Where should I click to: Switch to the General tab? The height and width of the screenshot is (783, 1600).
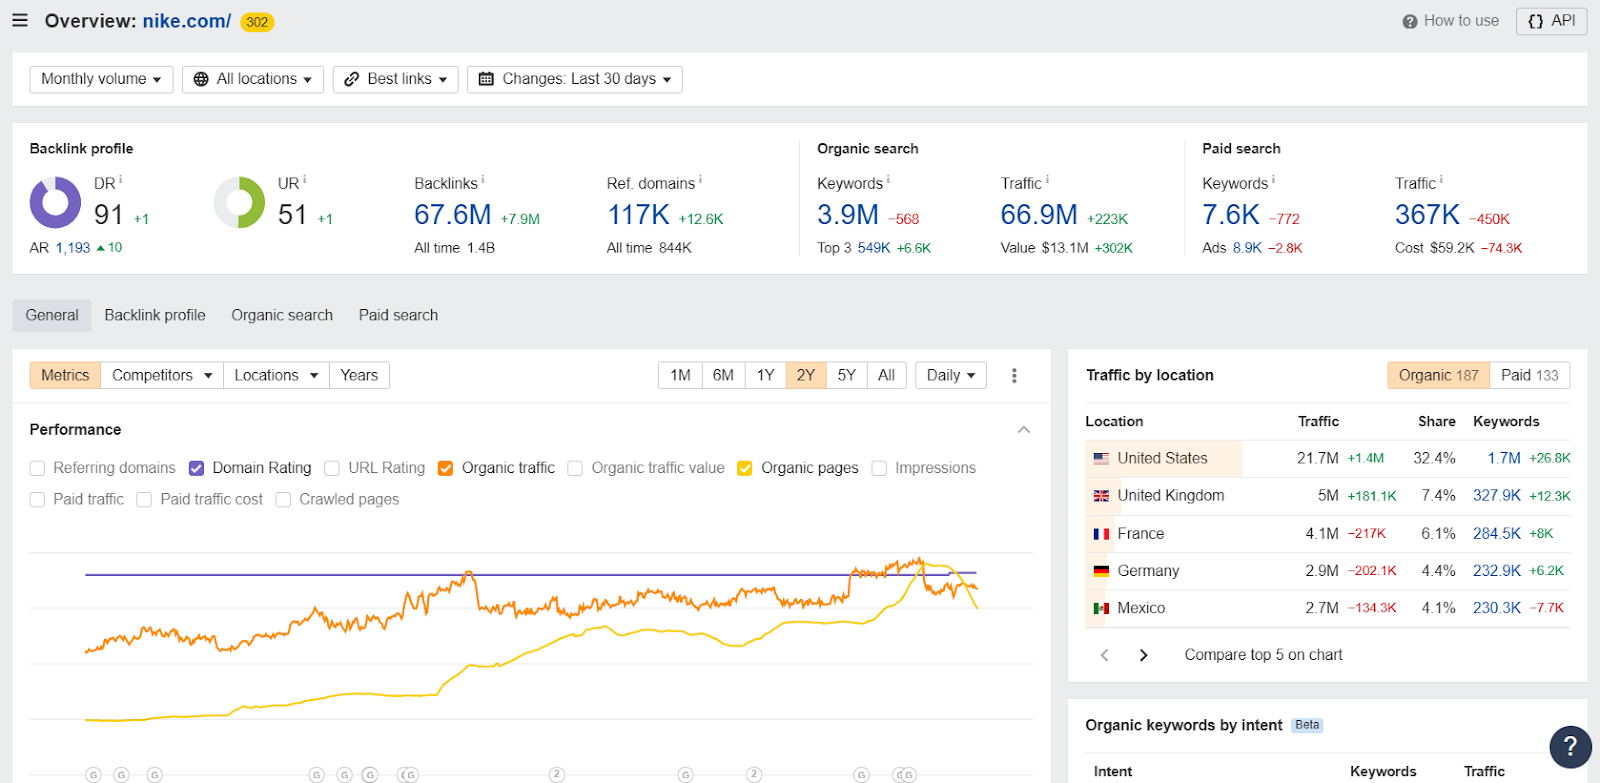(x=52, y=315)
